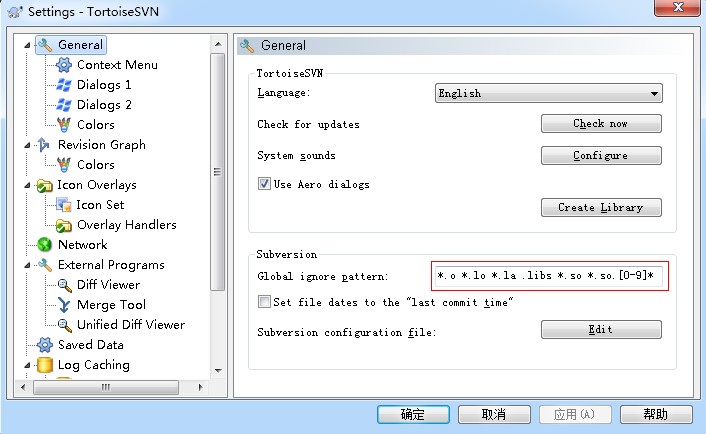706x434 pixels.
Task: Collapse the External Programs tree node
Action: (x=27, y=265)
